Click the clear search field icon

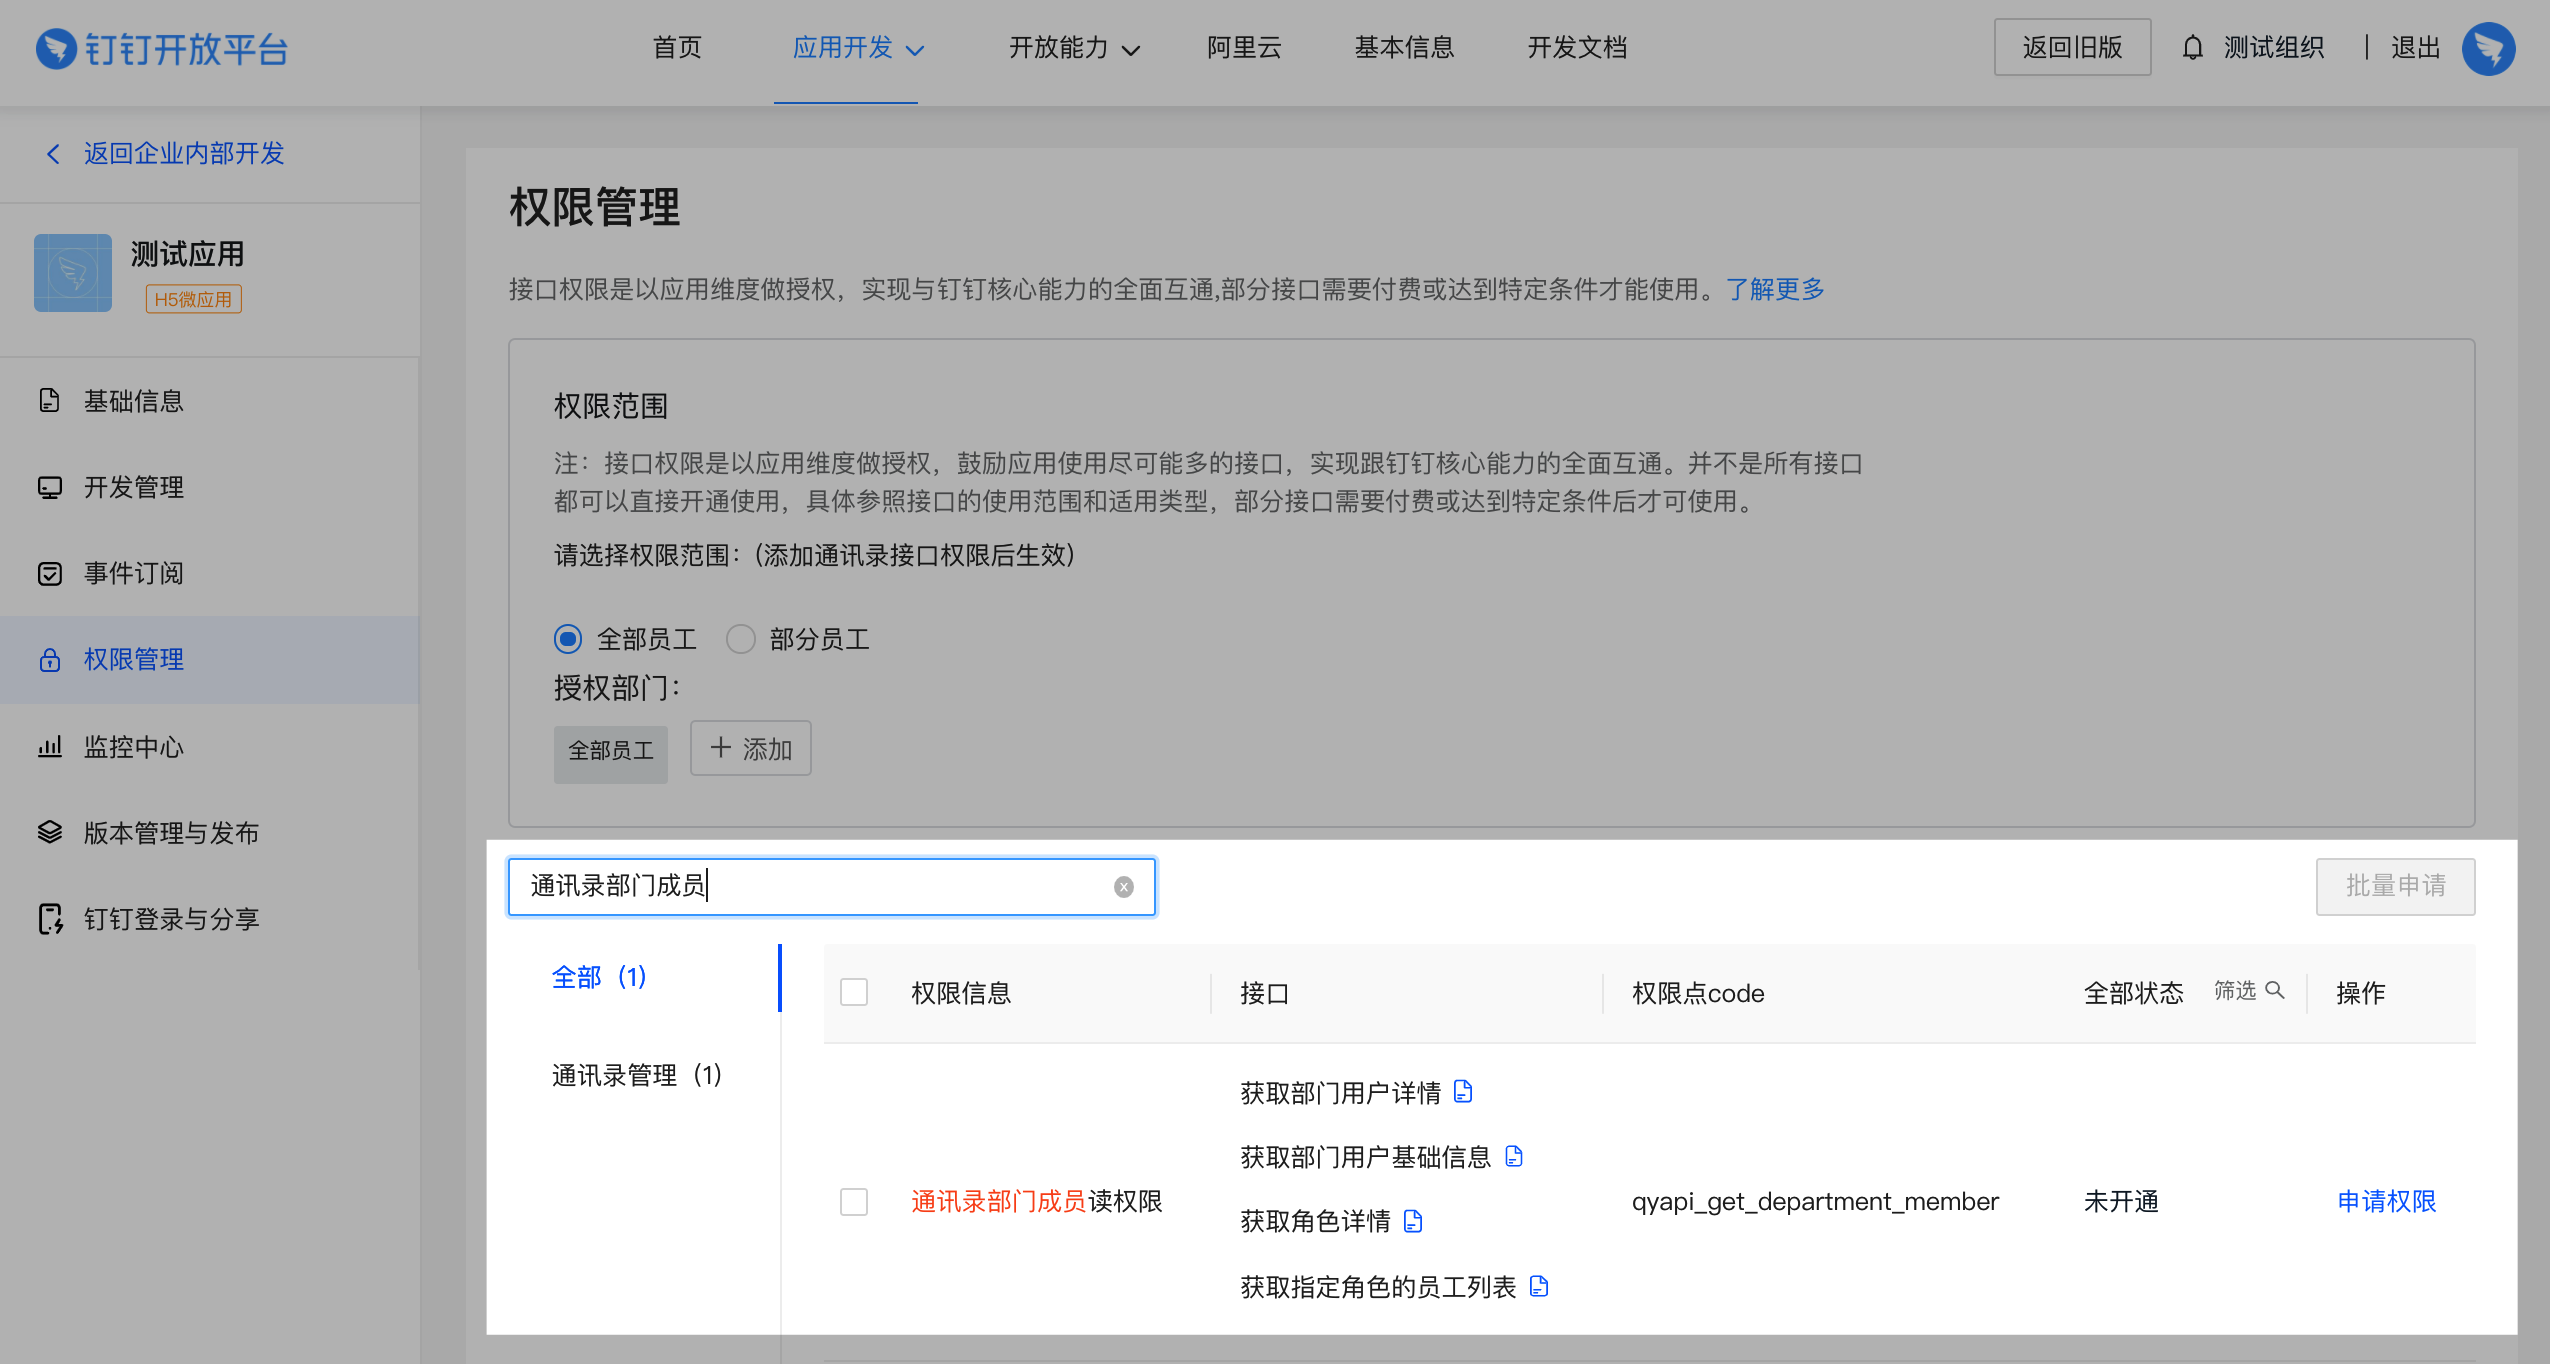tap(1123, 887)
